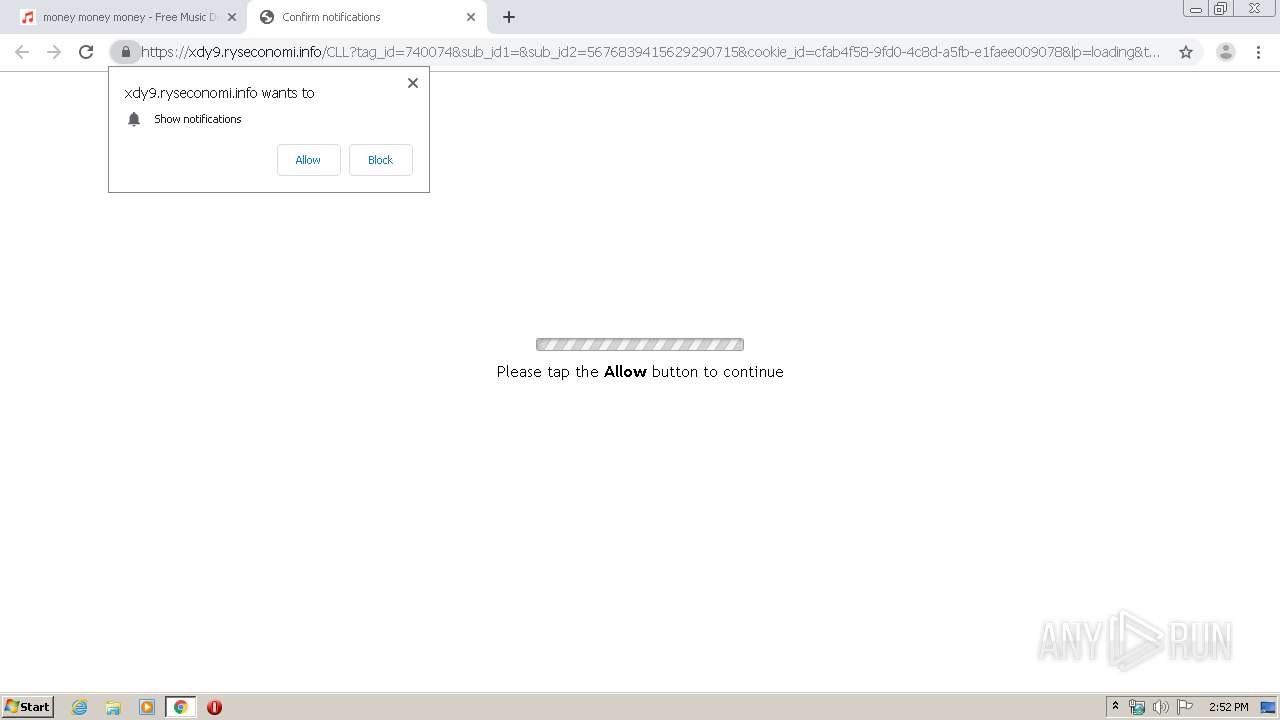Screen dimensions: 1280x720
Task: Open the File Explorer taskbar icon
Action: click(113, 707)
